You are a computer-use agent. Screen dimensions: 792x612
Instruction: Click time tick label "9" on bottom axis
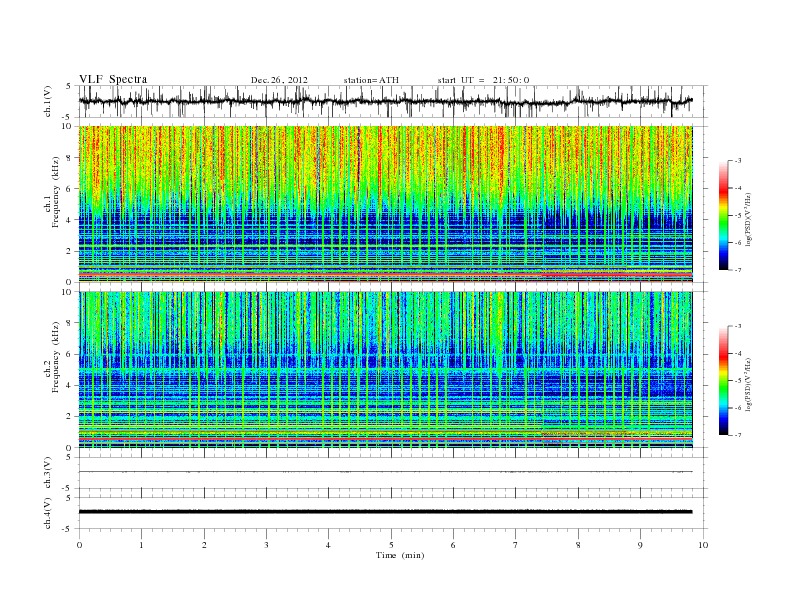click(640, 545)
